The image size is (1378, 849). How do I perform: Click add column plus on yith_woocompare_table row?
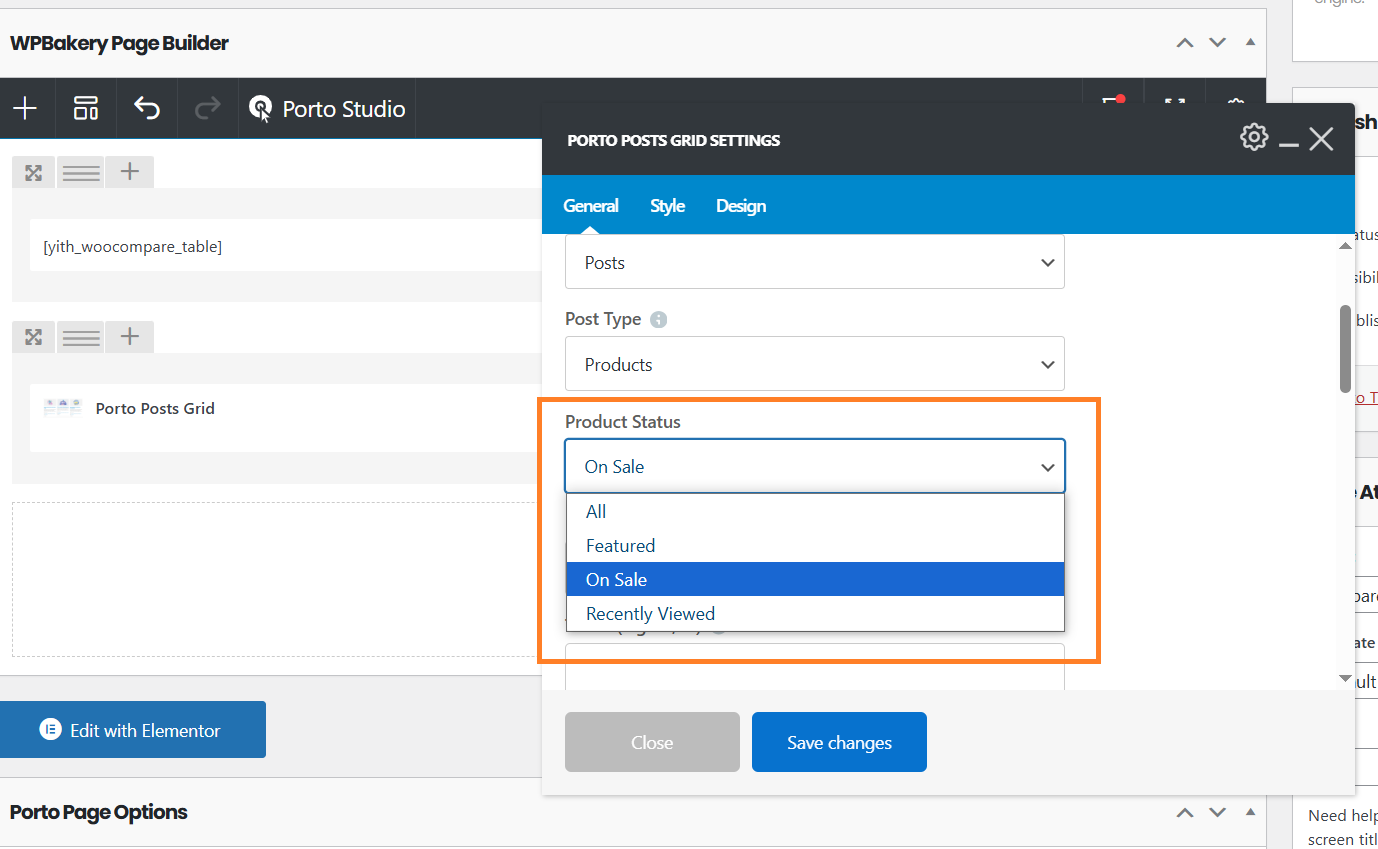coord(129,172)
